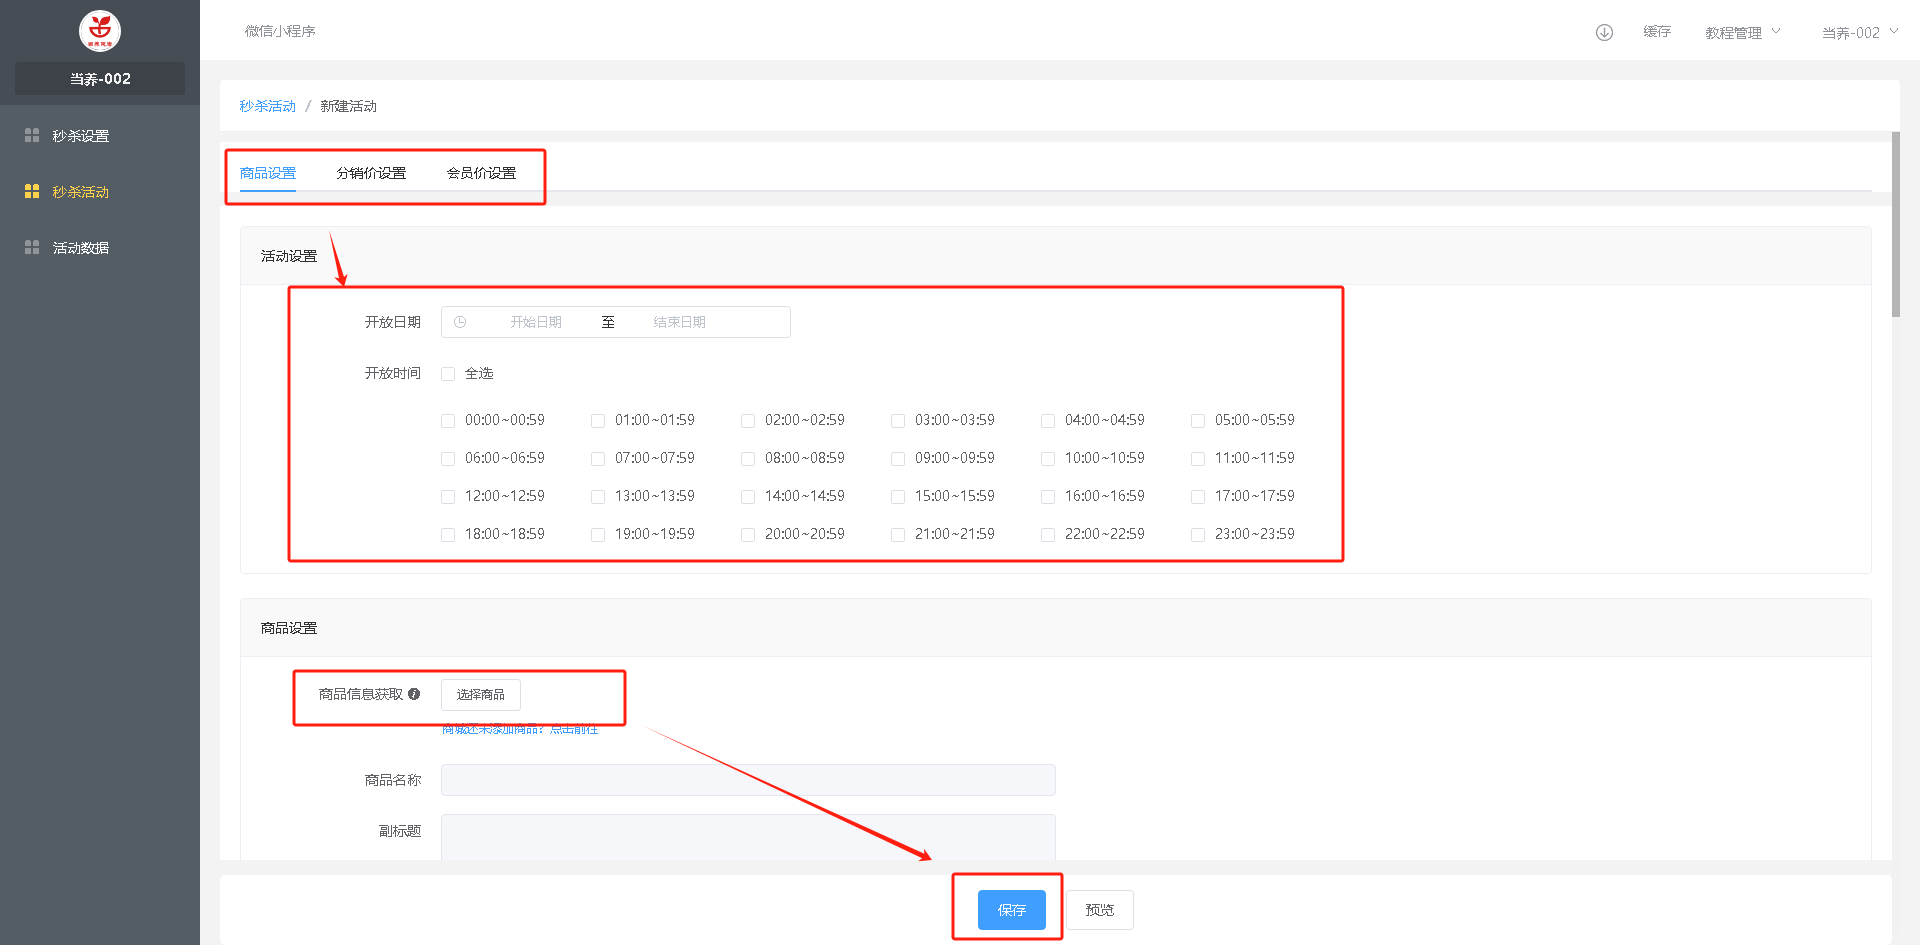The height and width of the screenshot is (945, 1920).
Task: Click the clock icon in the date picker
Action: pos(460,322)
